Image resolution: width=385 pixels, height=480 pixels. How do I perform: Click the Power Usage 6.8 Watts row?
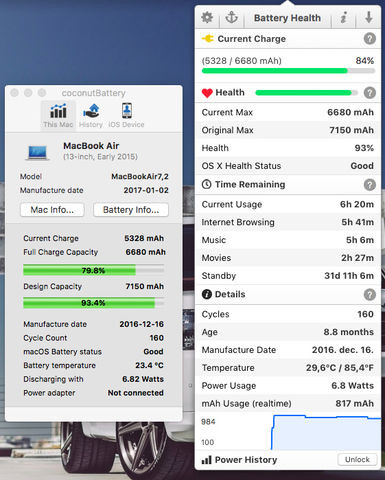288,386
